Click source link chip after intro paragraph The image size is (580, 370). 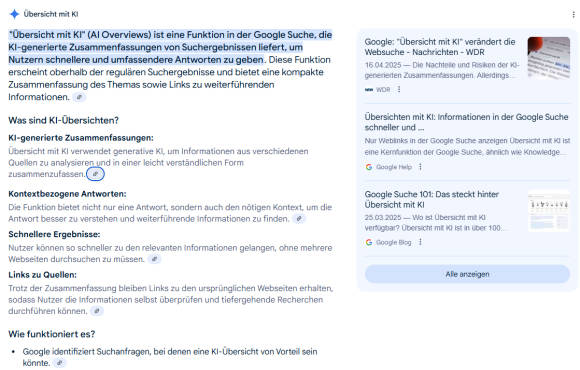pyautogui.click(x=79, y=97)
